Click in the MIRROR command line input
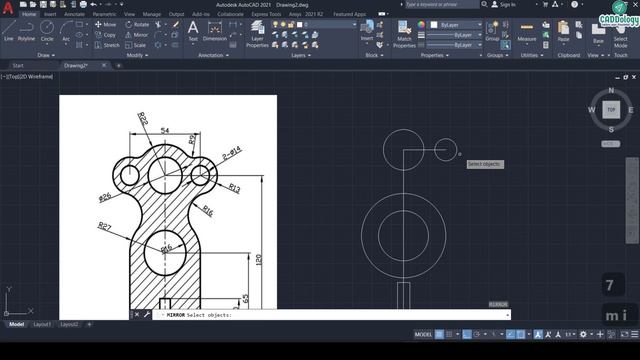This screenshot has height=360, width=640. click(331, 315)
